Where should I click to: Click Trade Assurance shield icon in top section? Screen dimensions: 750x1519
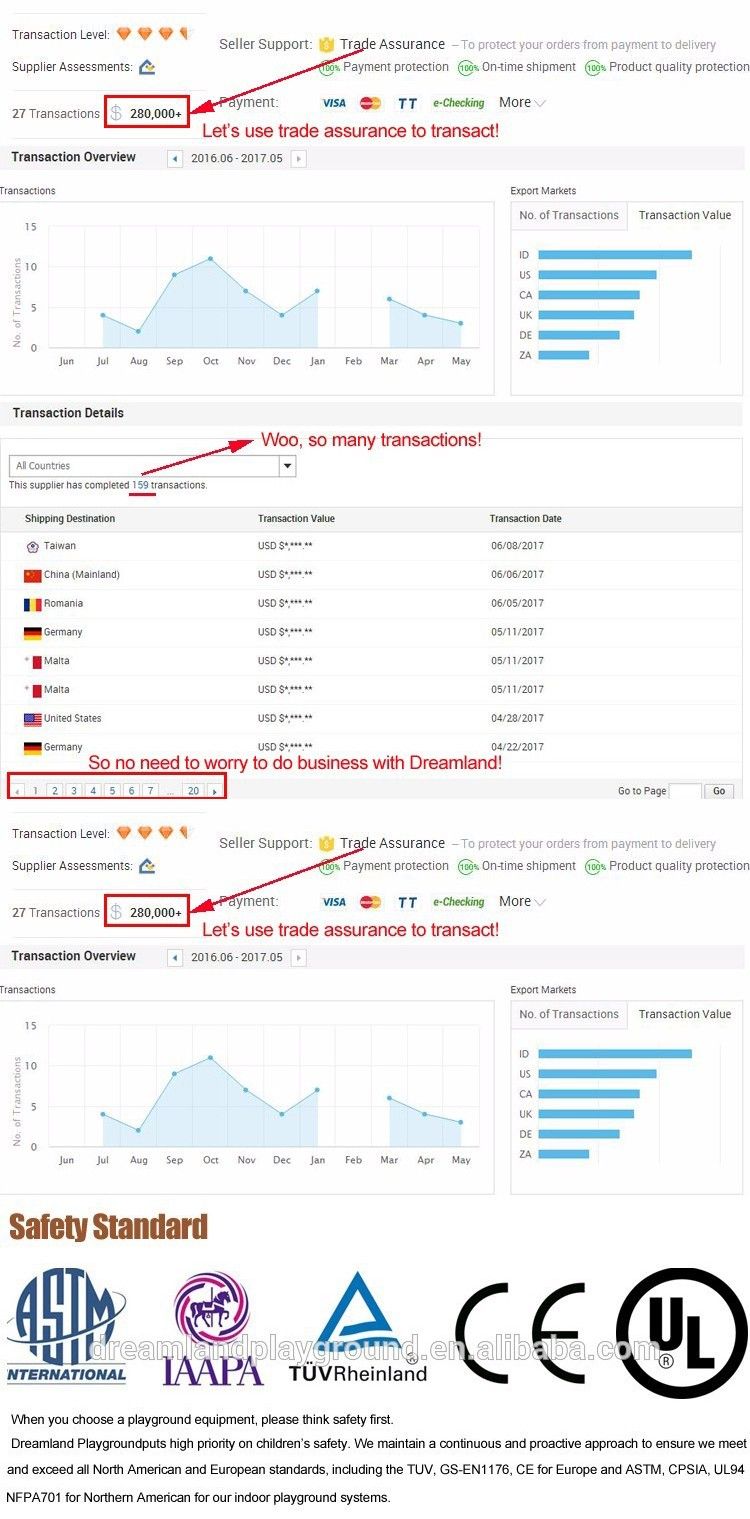(326, 45)
